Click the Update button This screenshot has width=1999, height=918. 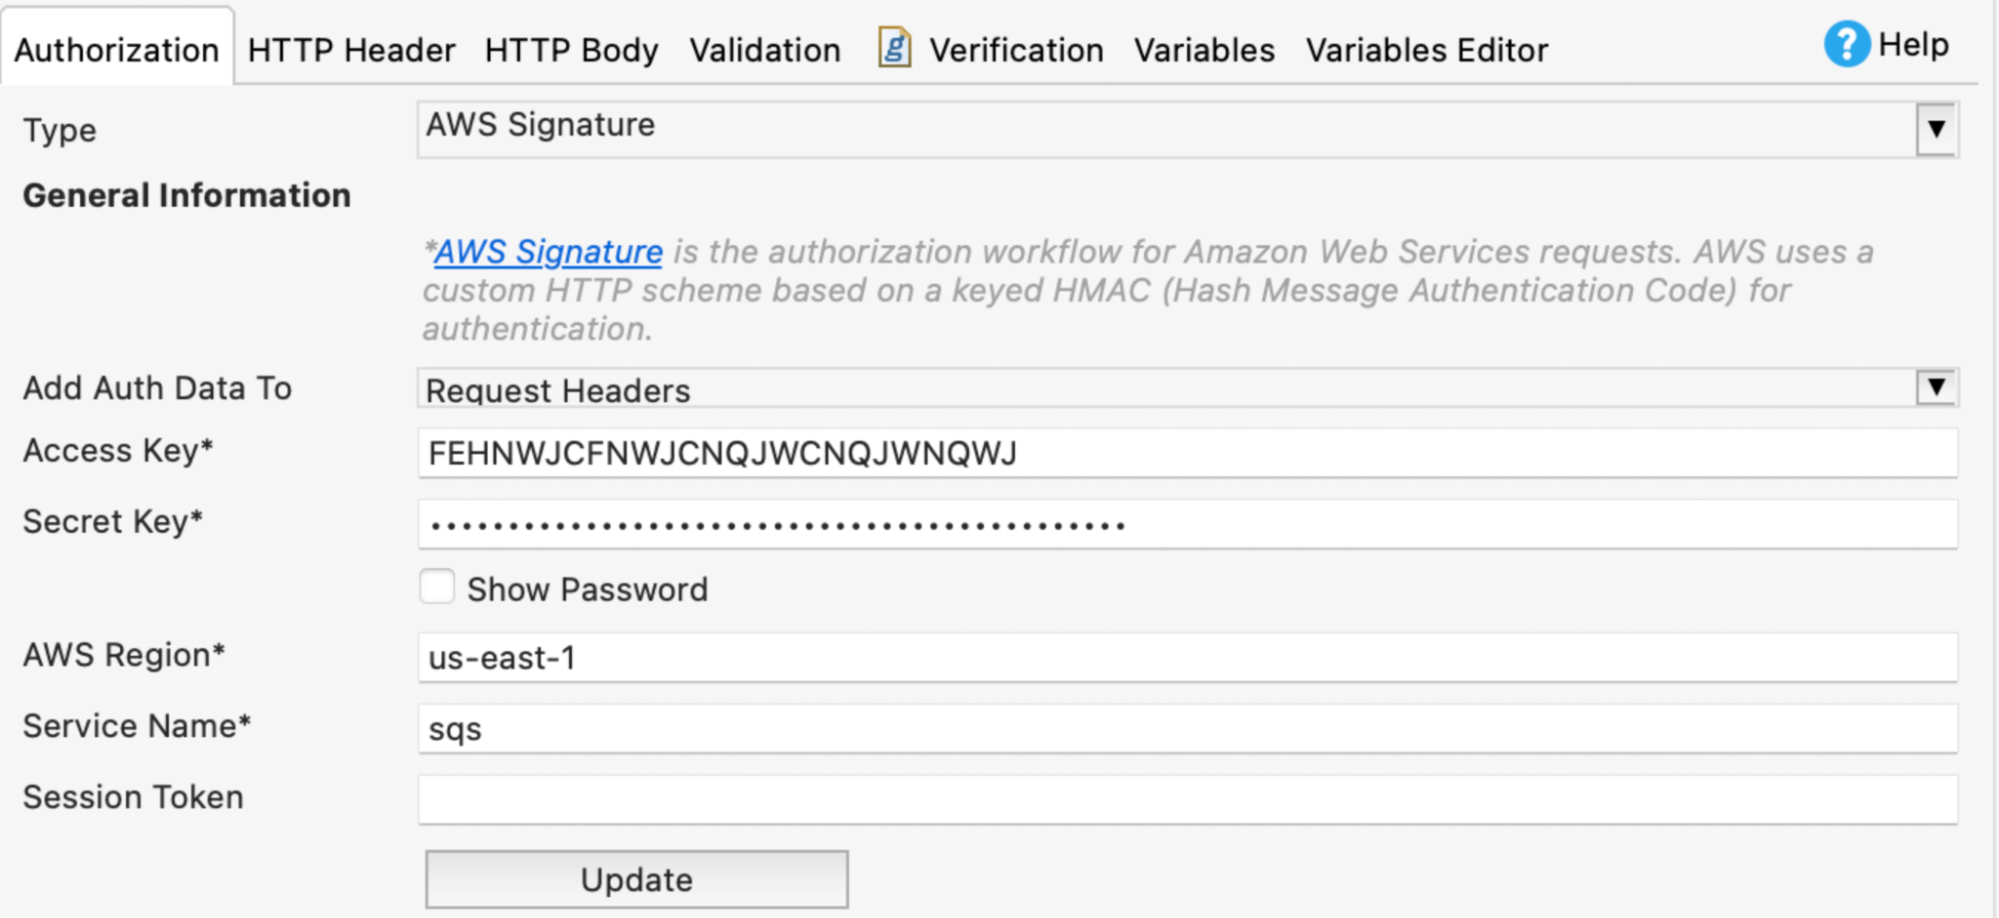pyautogui.click(x=637, y=879)
